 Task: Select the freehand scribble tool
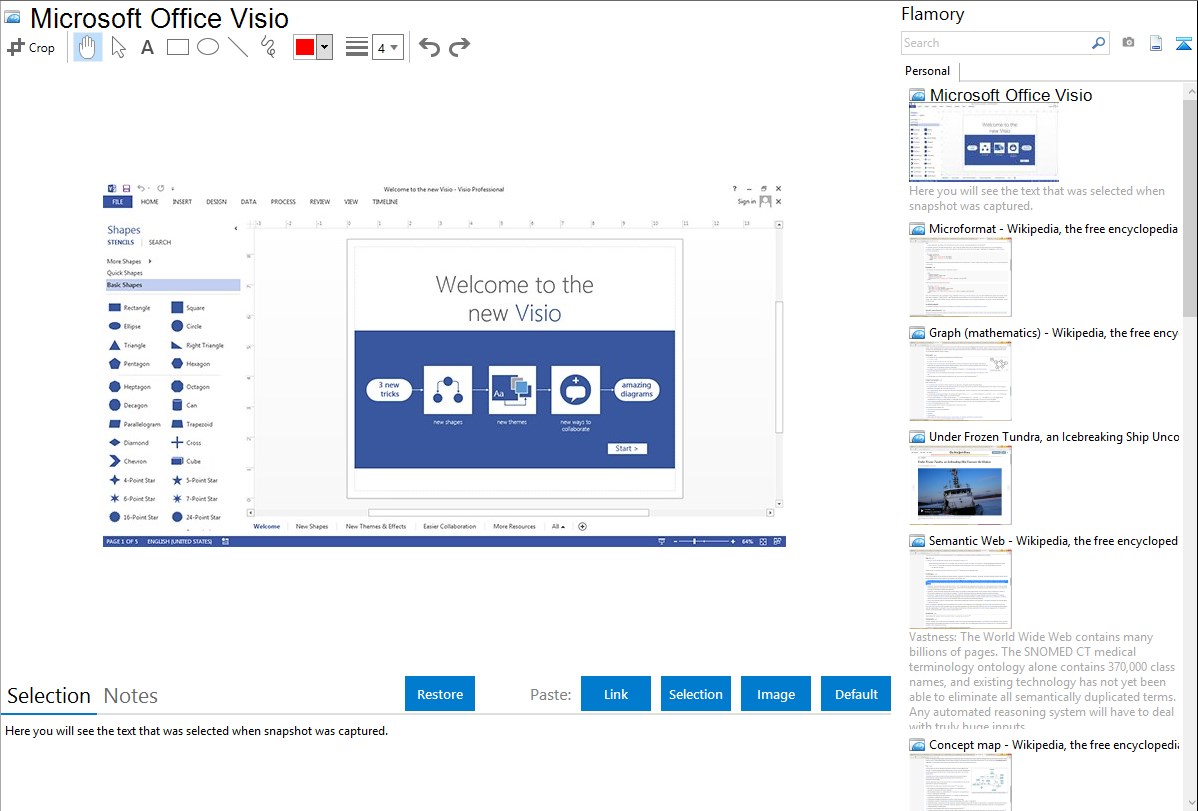(x=268, y=47)
